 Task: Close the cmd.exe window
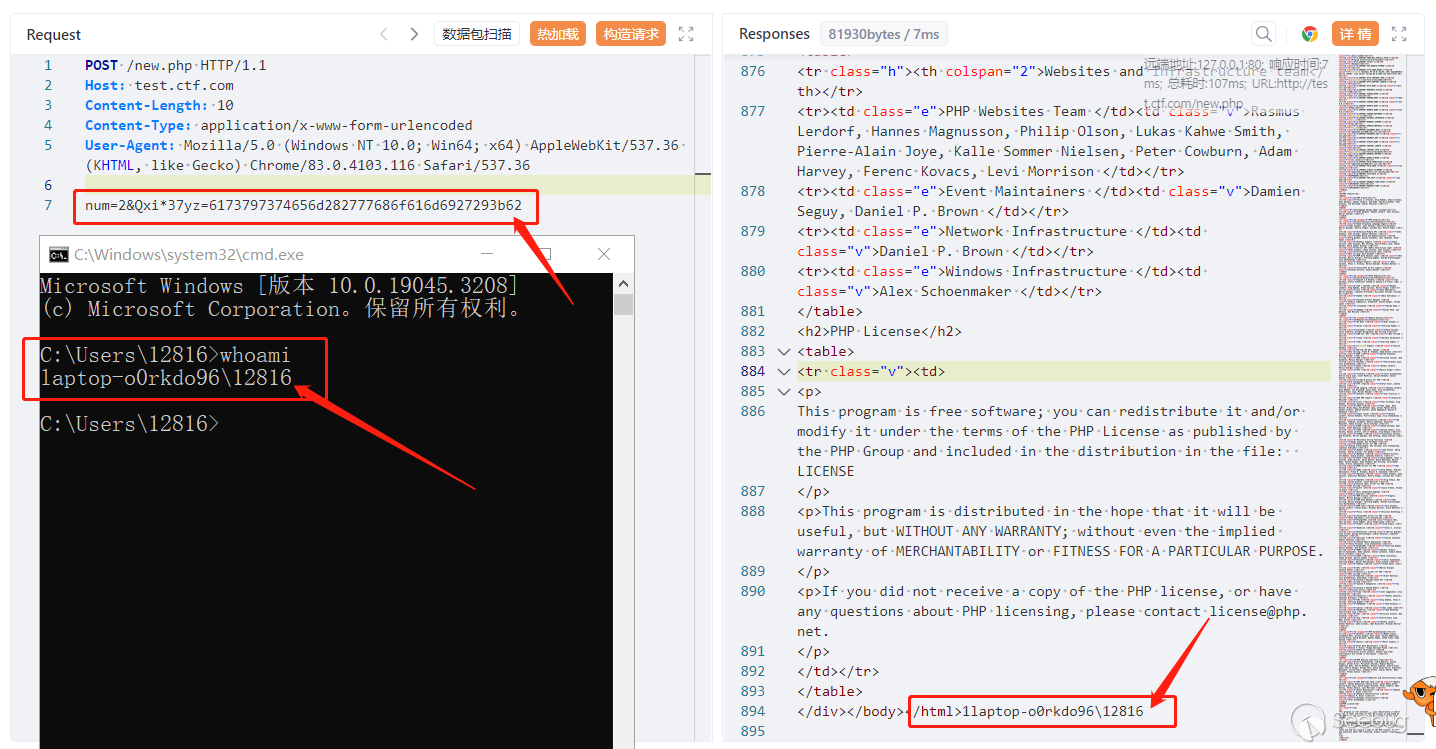[603, 254]
